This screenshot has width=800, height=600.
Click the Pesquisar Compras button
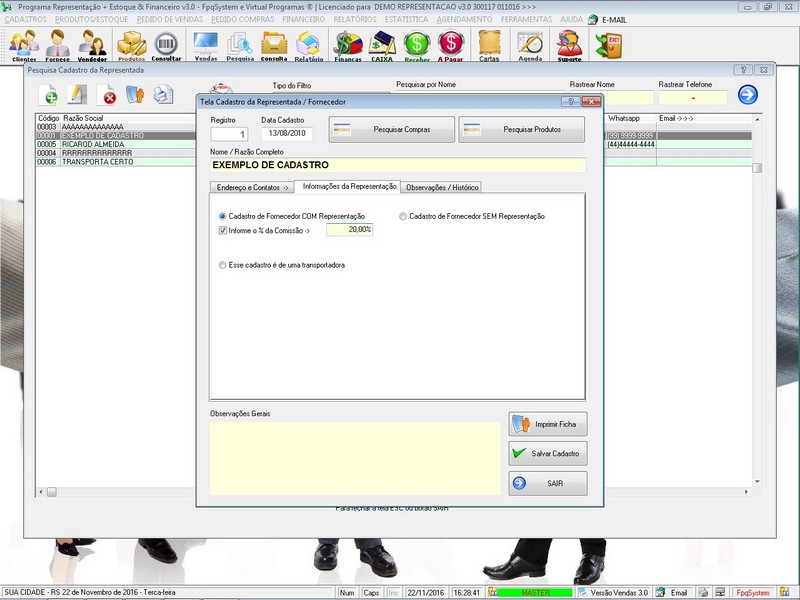pyautogui.click(x=391, y=130)
